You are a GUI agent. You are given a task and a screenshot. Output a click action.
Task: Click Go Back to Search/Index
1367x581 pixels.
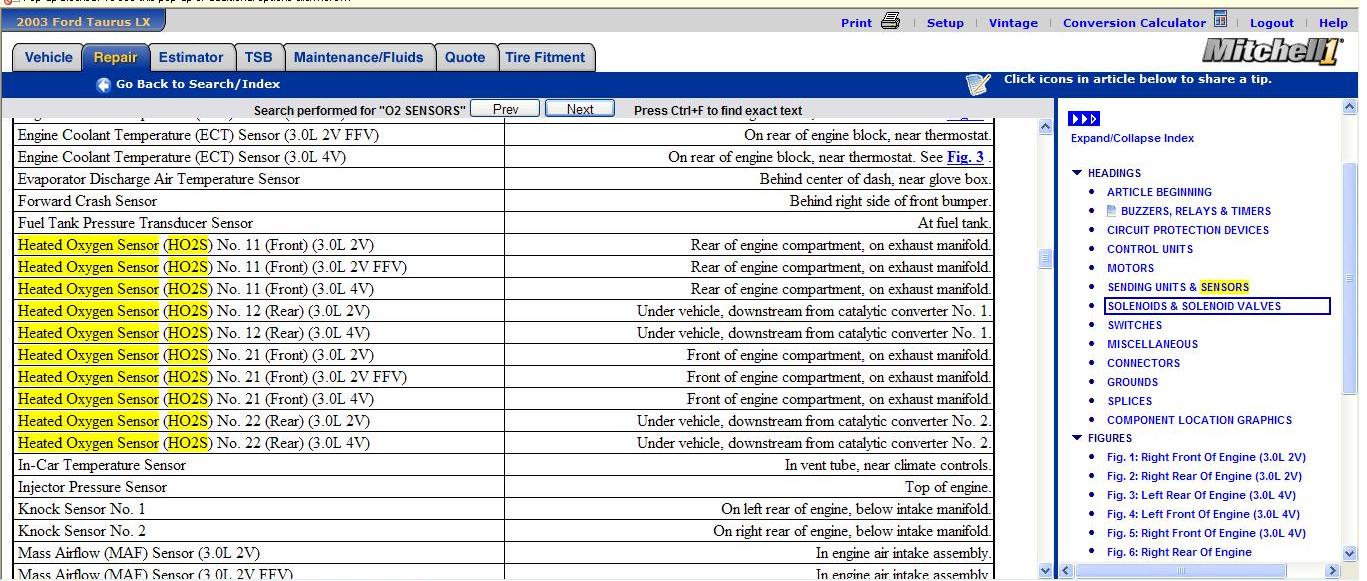click(x=198, y=84)
